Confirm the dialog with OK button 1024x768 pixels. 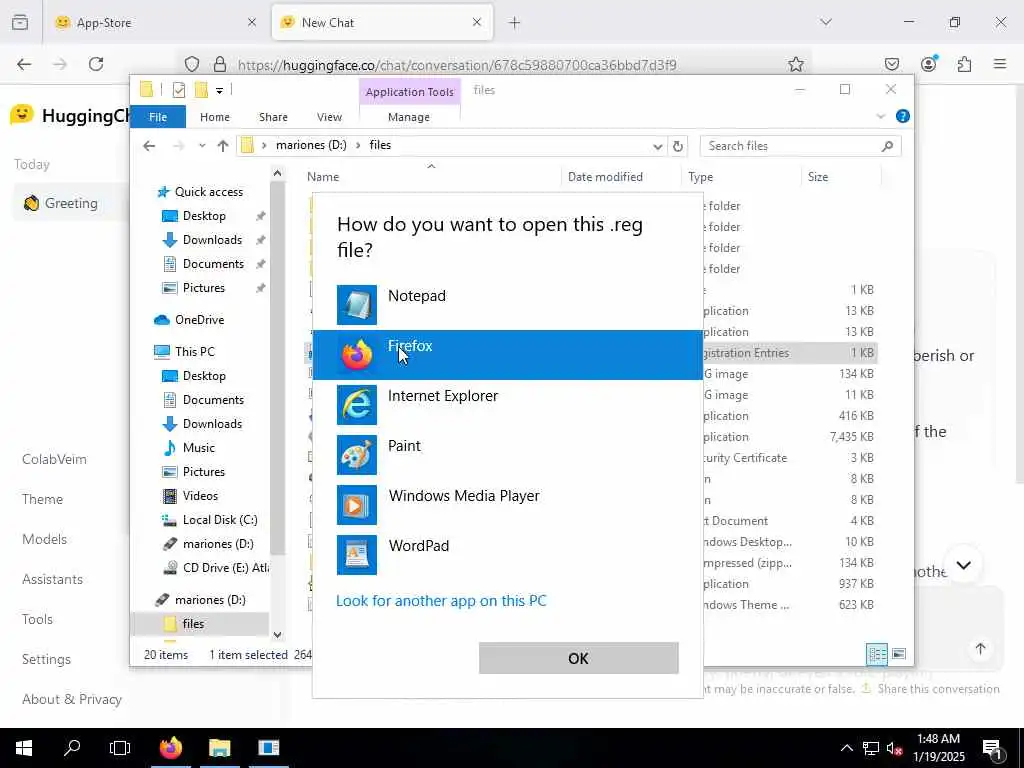pos(578,658)
